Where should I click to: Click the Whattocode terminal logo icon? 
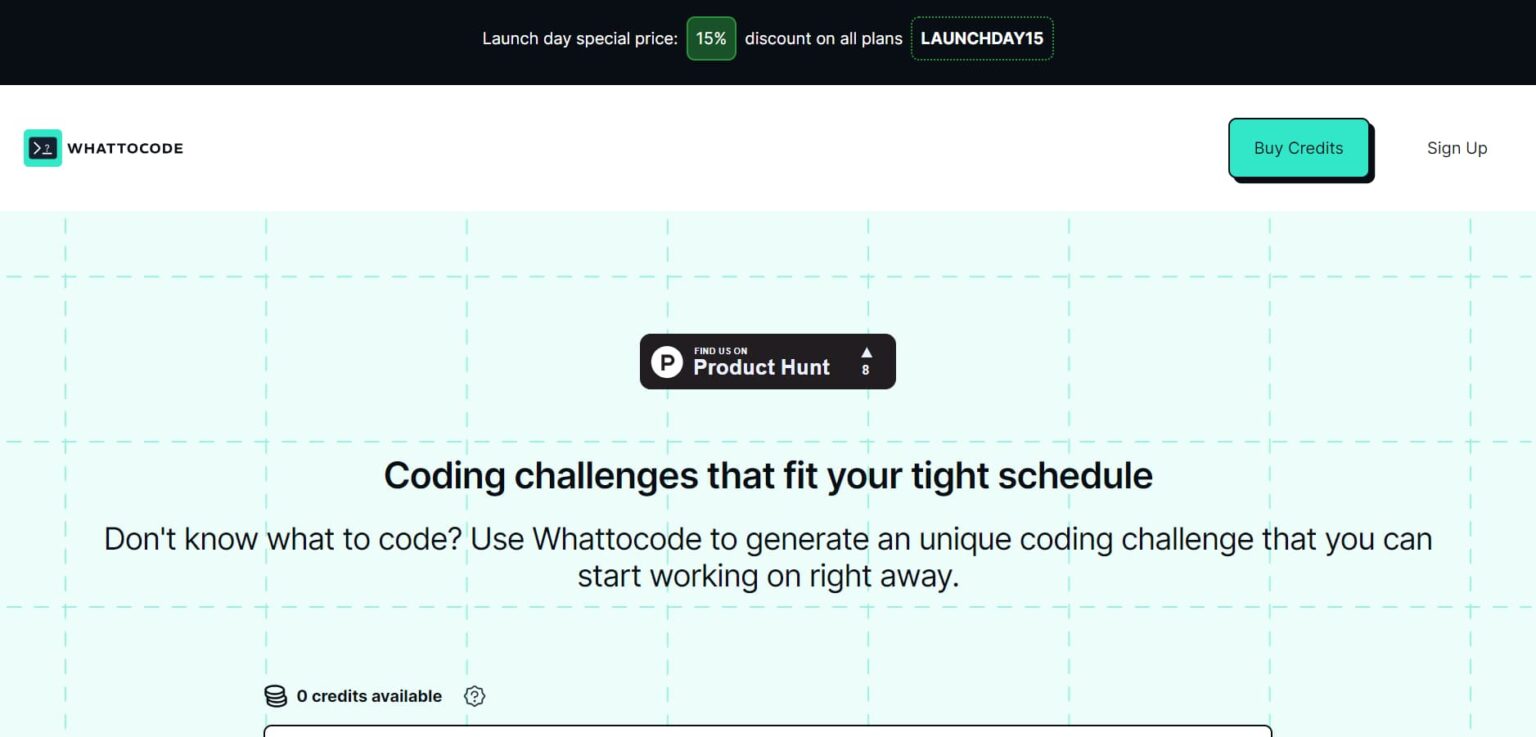click(43, 148)
